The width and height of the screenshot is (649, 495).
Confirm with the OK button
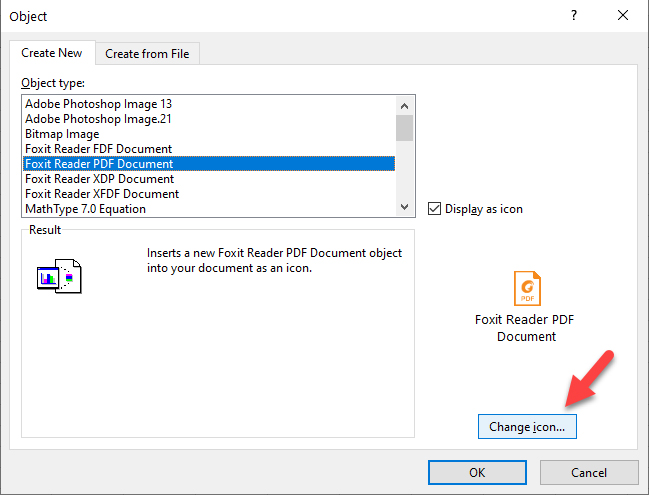pyautogui.click(x=477, y=473)
